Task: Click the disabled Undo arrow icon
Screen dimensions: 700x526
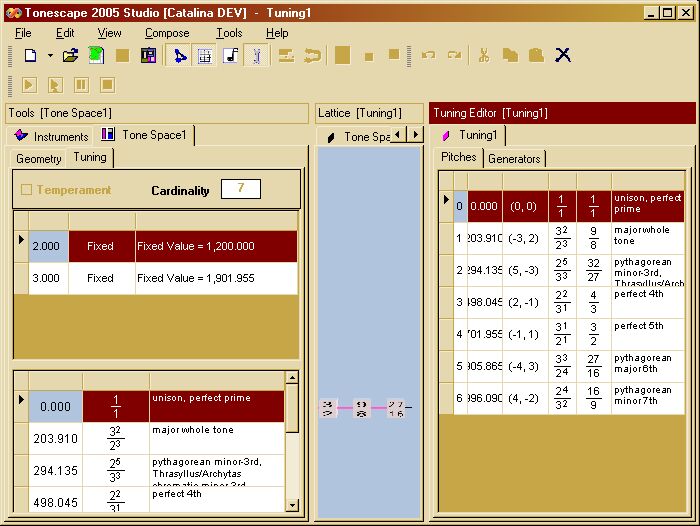Action: pyautogui.click(x=429, y=55)
